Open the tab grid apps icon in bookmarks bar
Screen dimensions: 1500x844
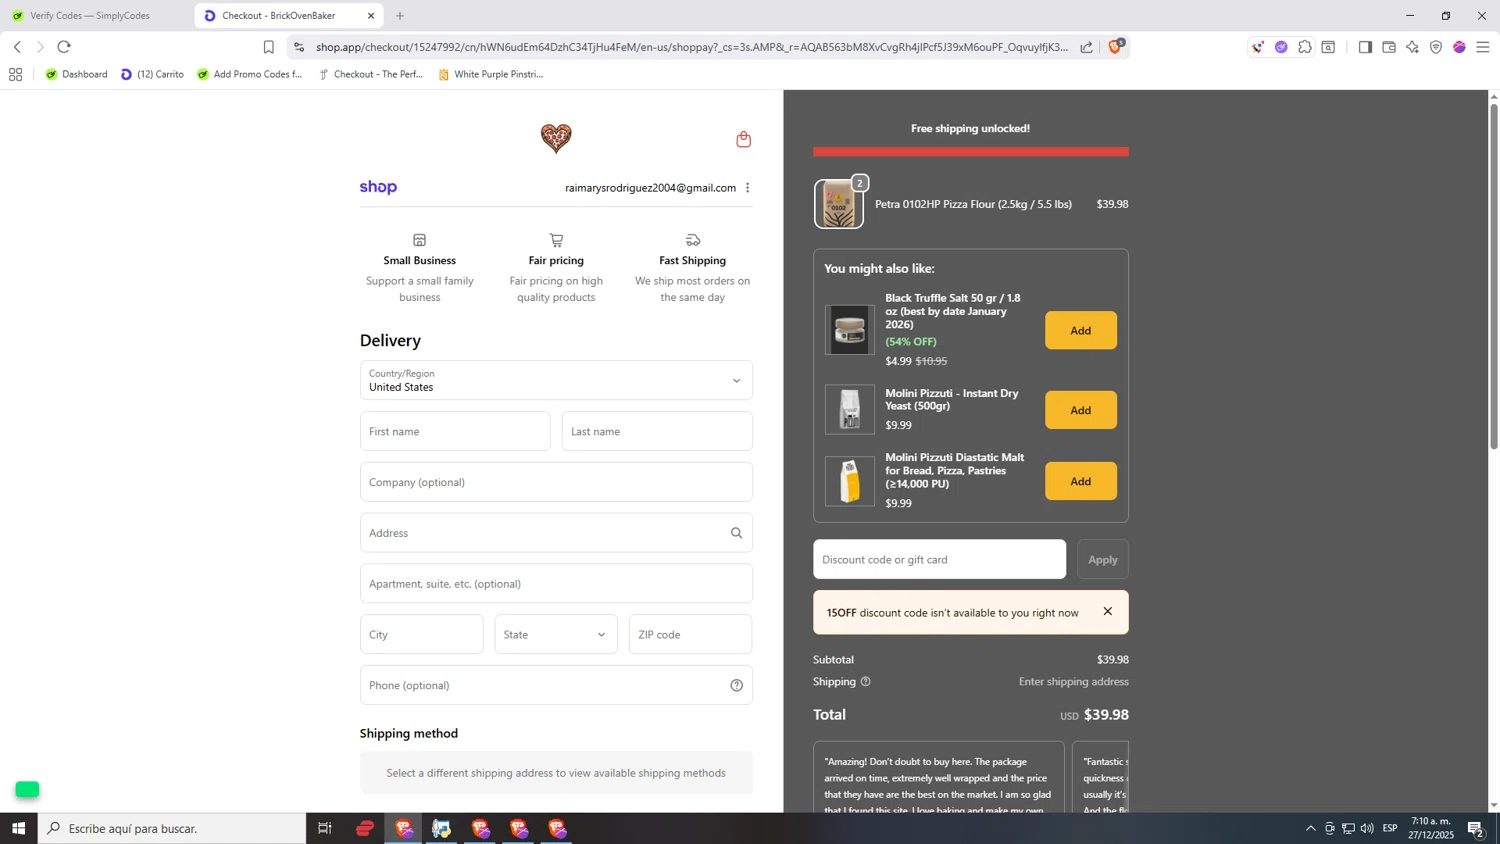(15, 74)
